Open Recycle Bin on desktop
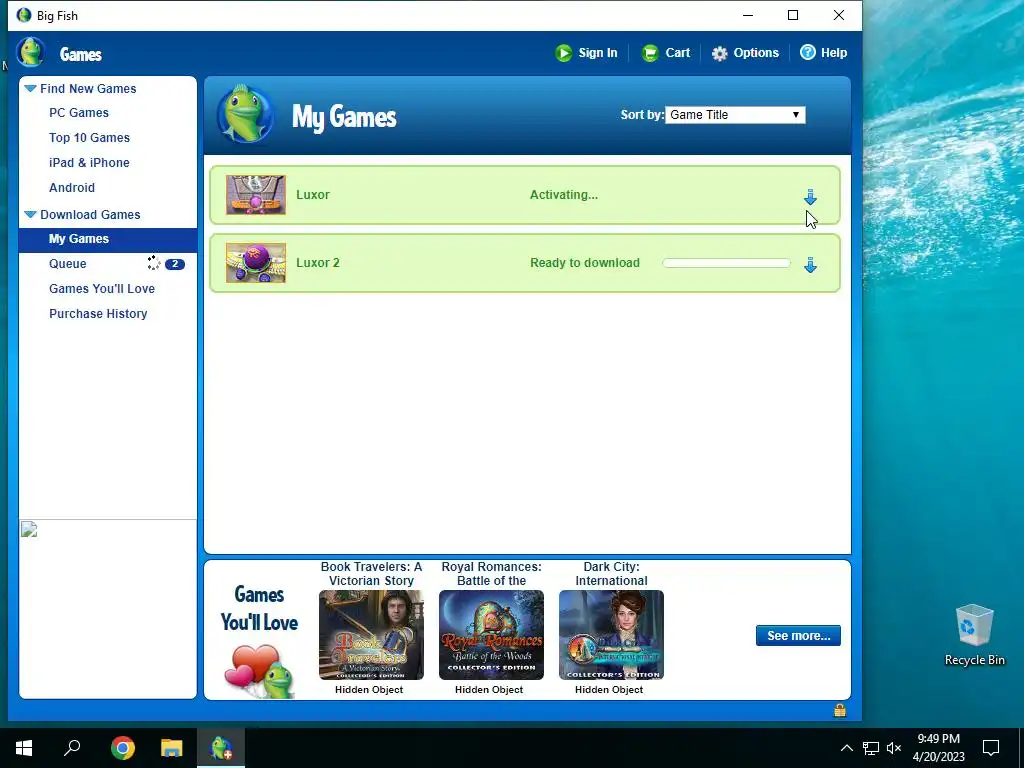This screenshot has height=768, width=1024. click(974, 635)
